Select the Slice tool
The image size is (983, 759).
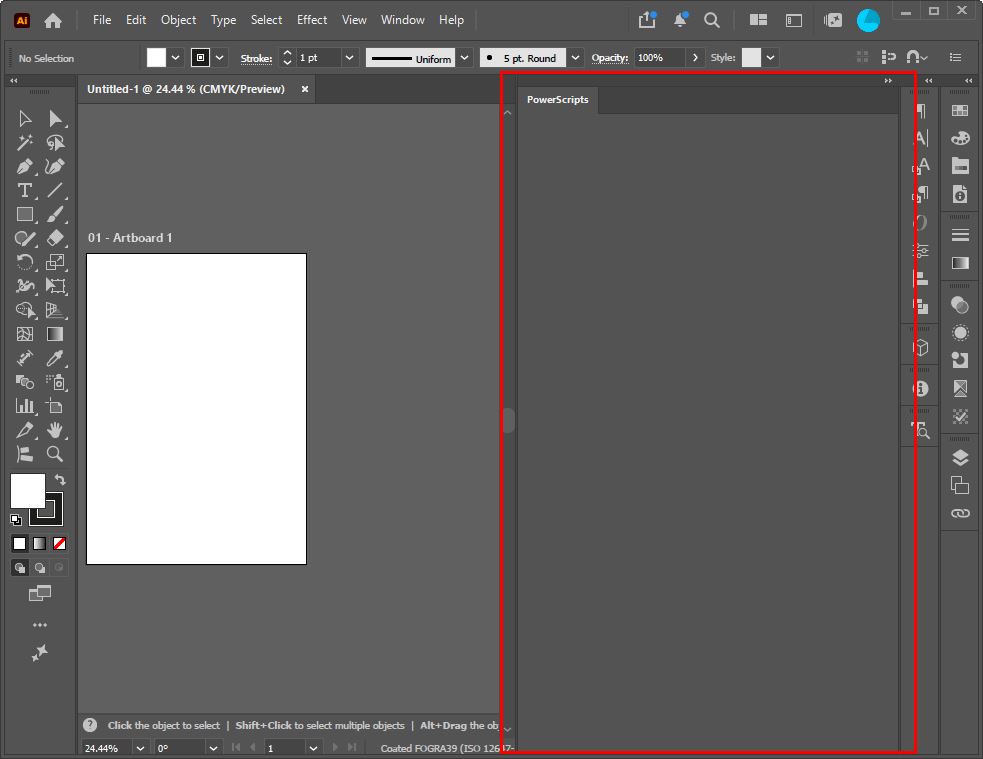(x=25, y=430)
